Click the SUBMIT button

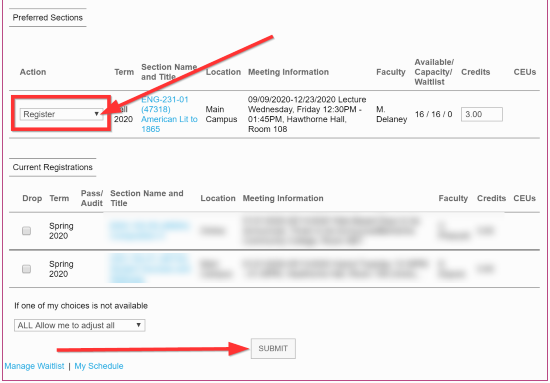(273, 349)
